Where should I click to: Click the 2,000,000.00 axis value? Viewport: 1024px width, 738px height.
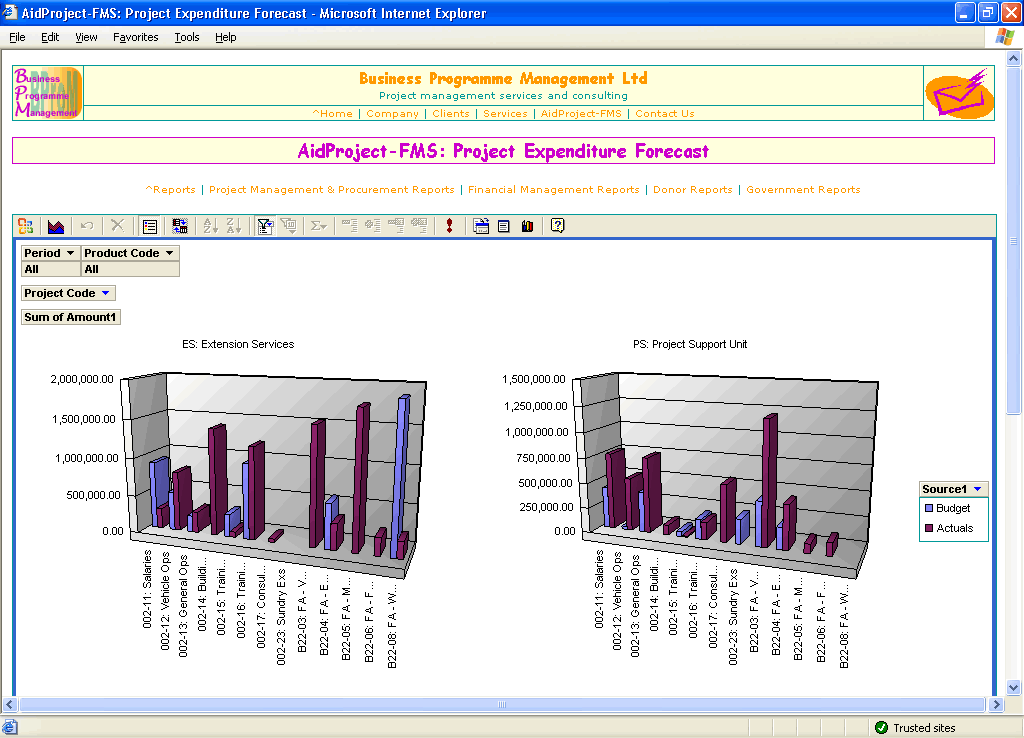pos(82,379)
